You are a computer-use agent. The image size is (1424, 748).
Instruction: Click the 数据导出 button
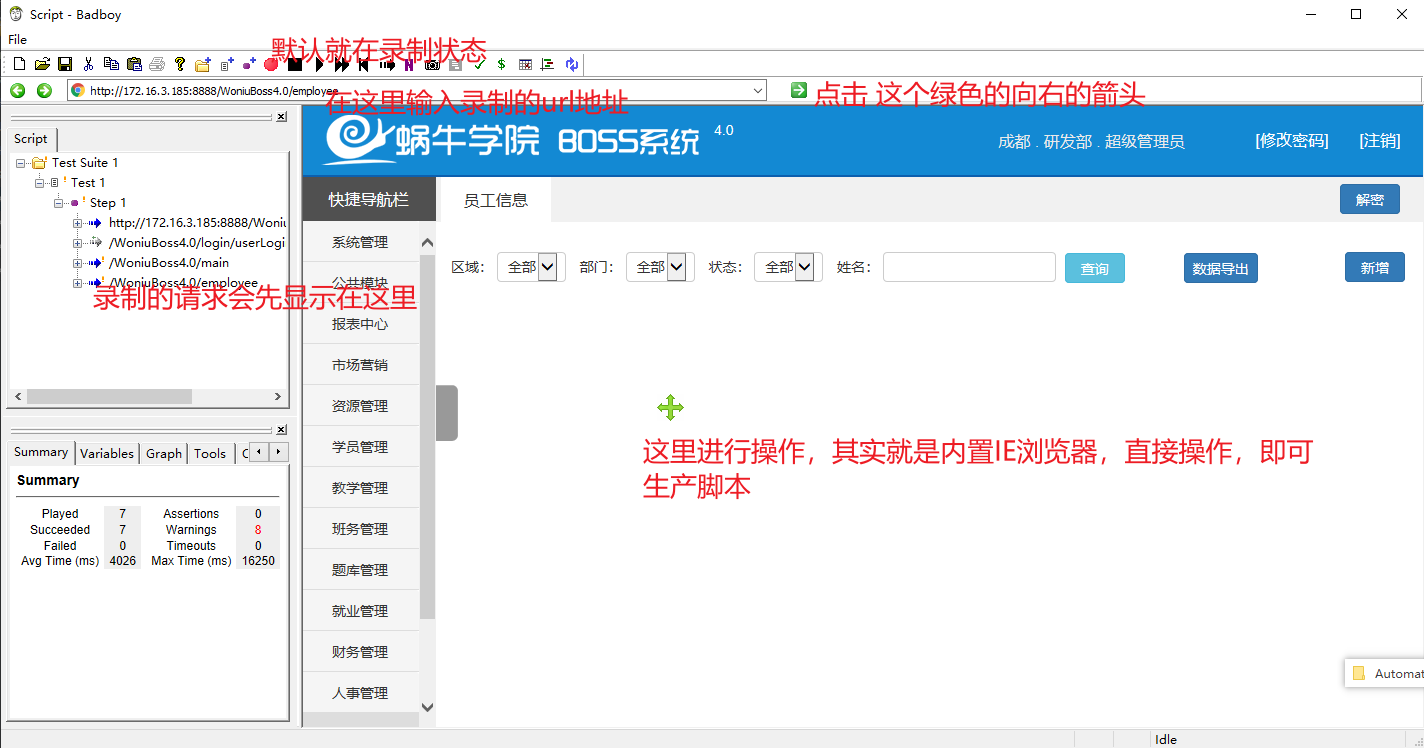[x=1221, y=268]
